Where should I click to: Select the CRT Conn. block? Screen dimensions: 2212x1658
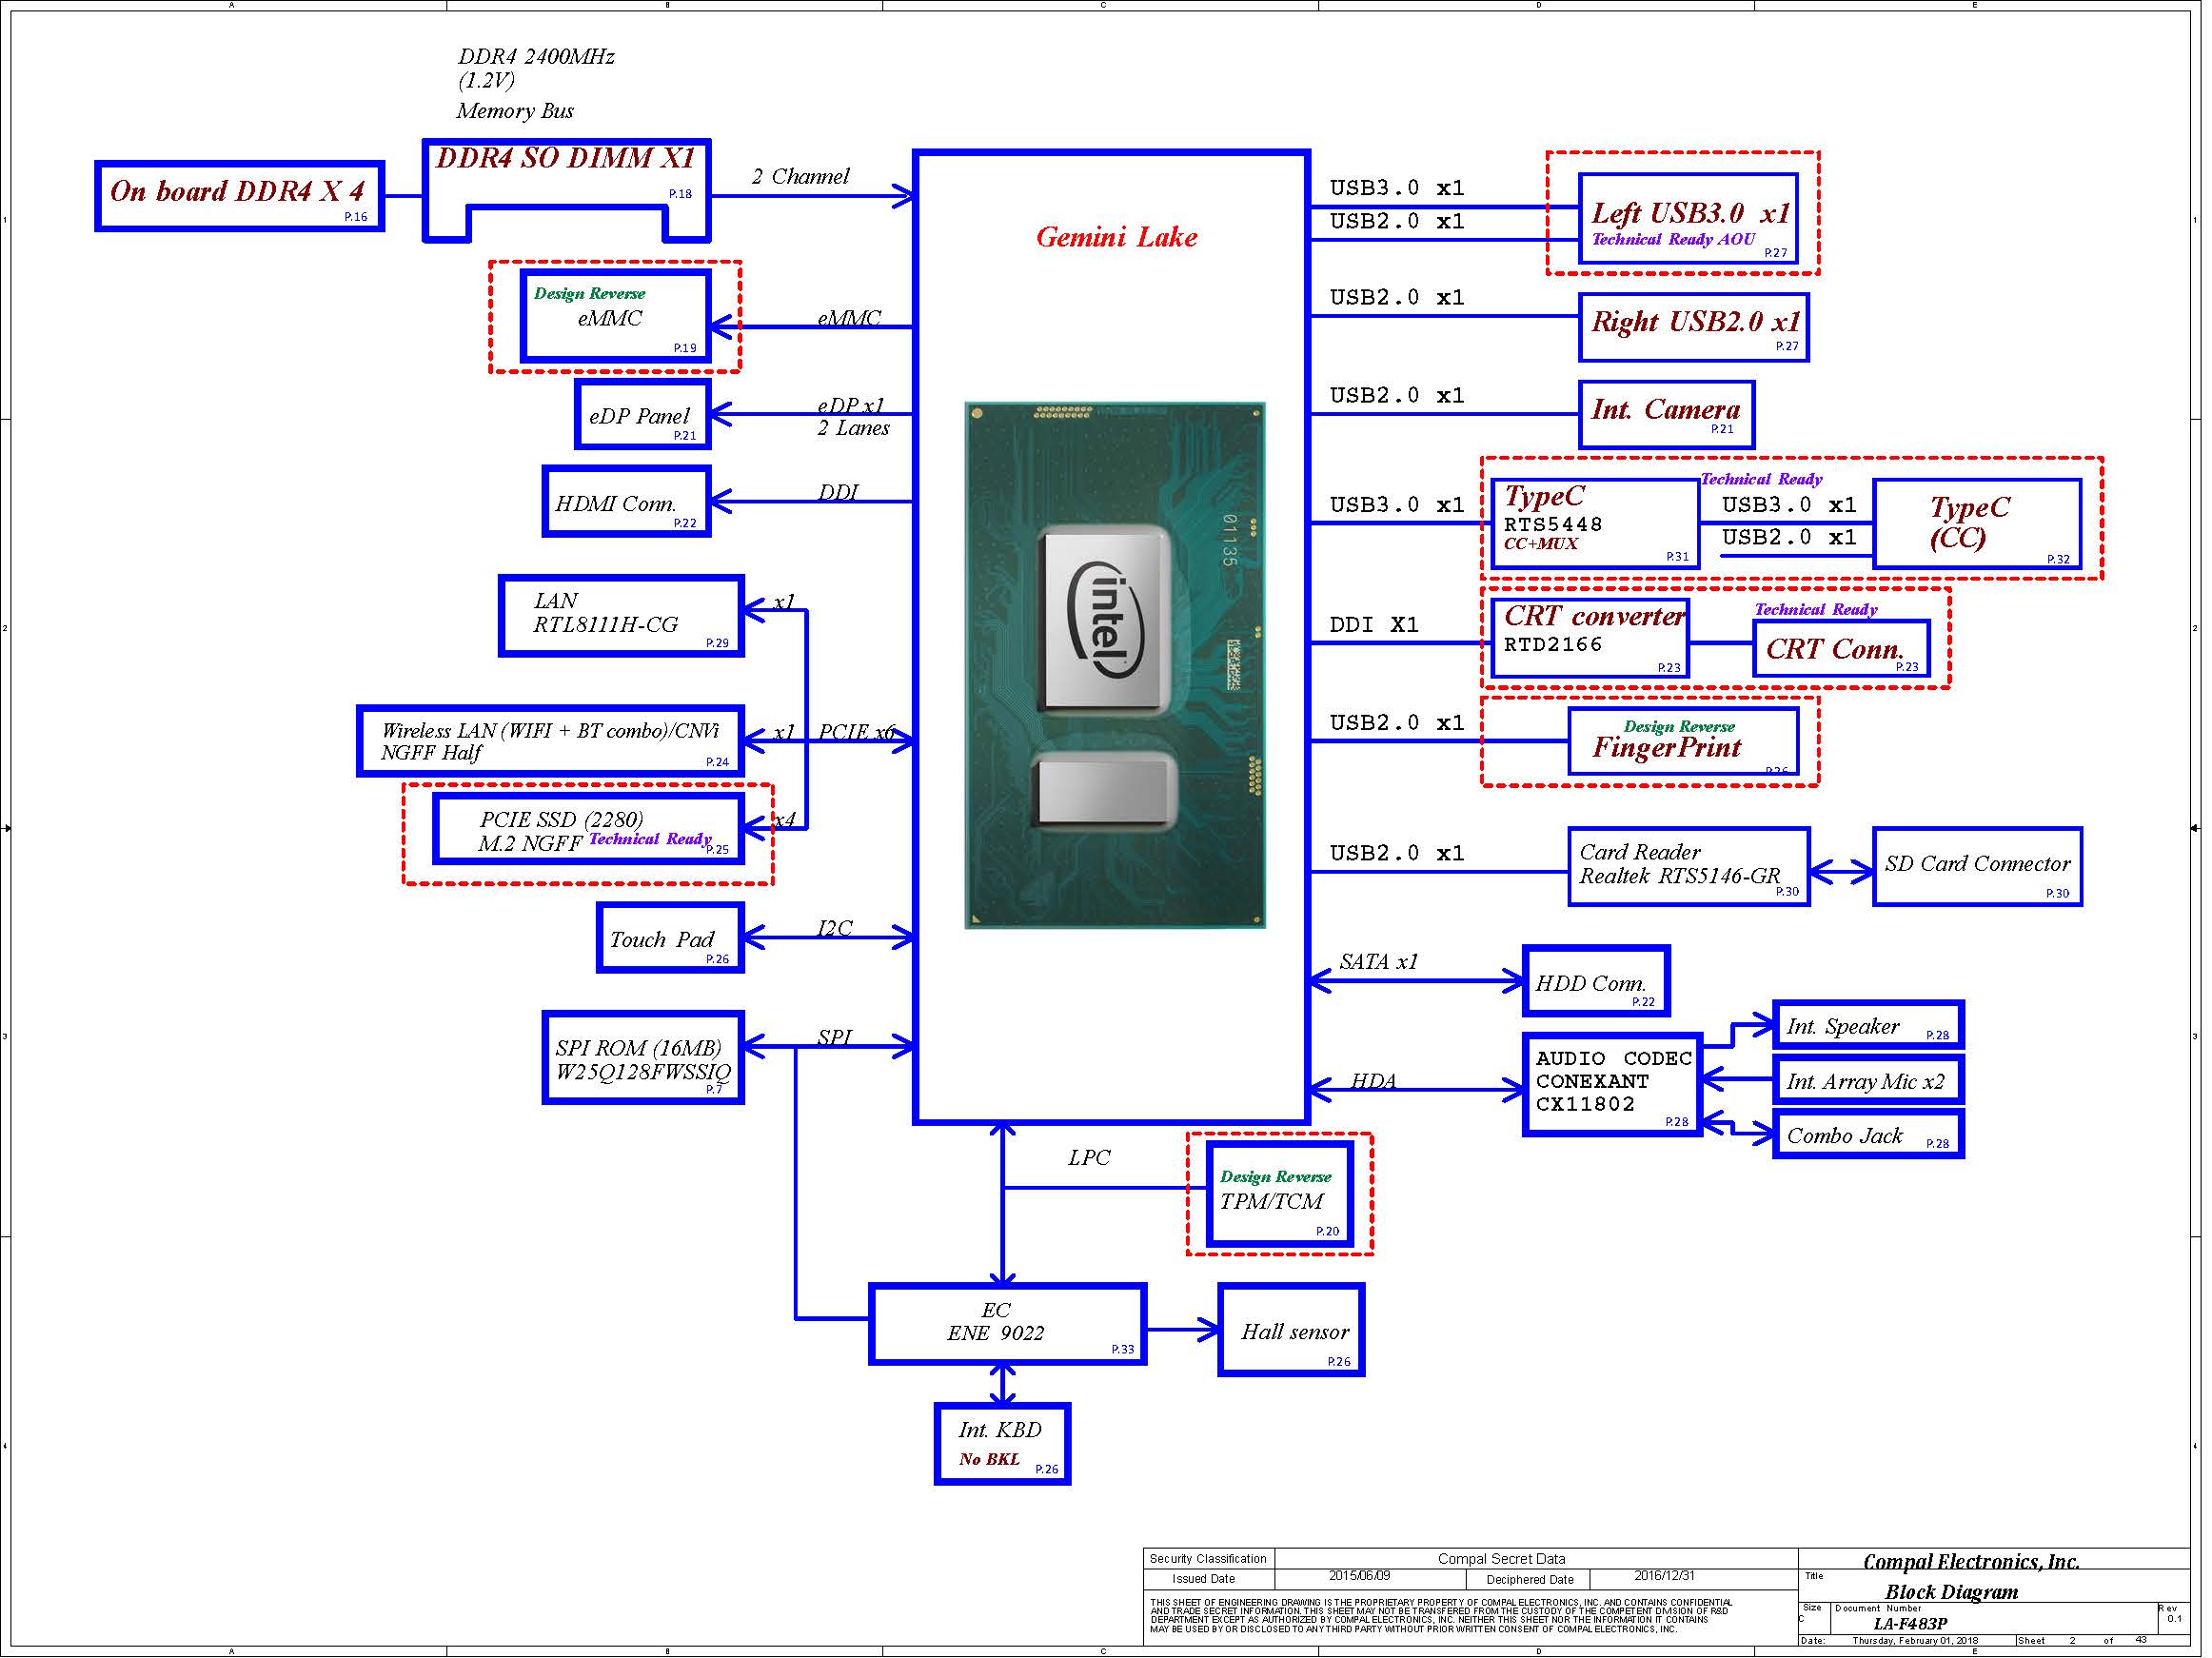coord(1841,648)
